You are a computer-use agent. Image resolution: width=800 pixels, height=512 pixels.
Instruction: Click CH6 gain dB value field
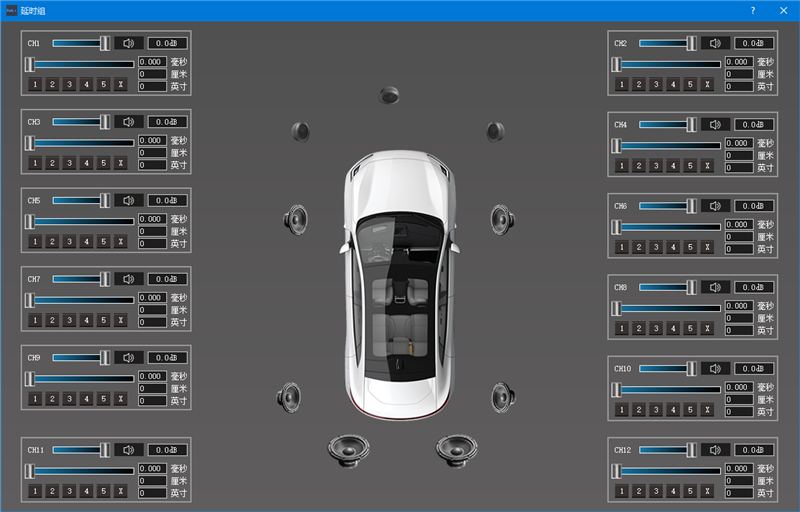tap(754, 206)
